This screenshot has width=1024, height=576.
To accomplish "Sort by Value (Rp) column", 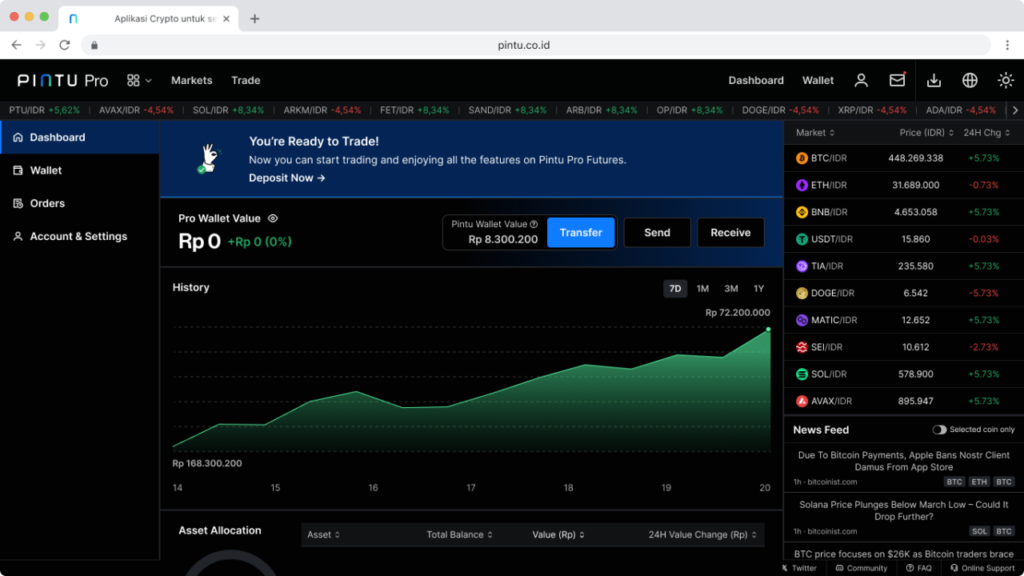I will coord(558,534).
